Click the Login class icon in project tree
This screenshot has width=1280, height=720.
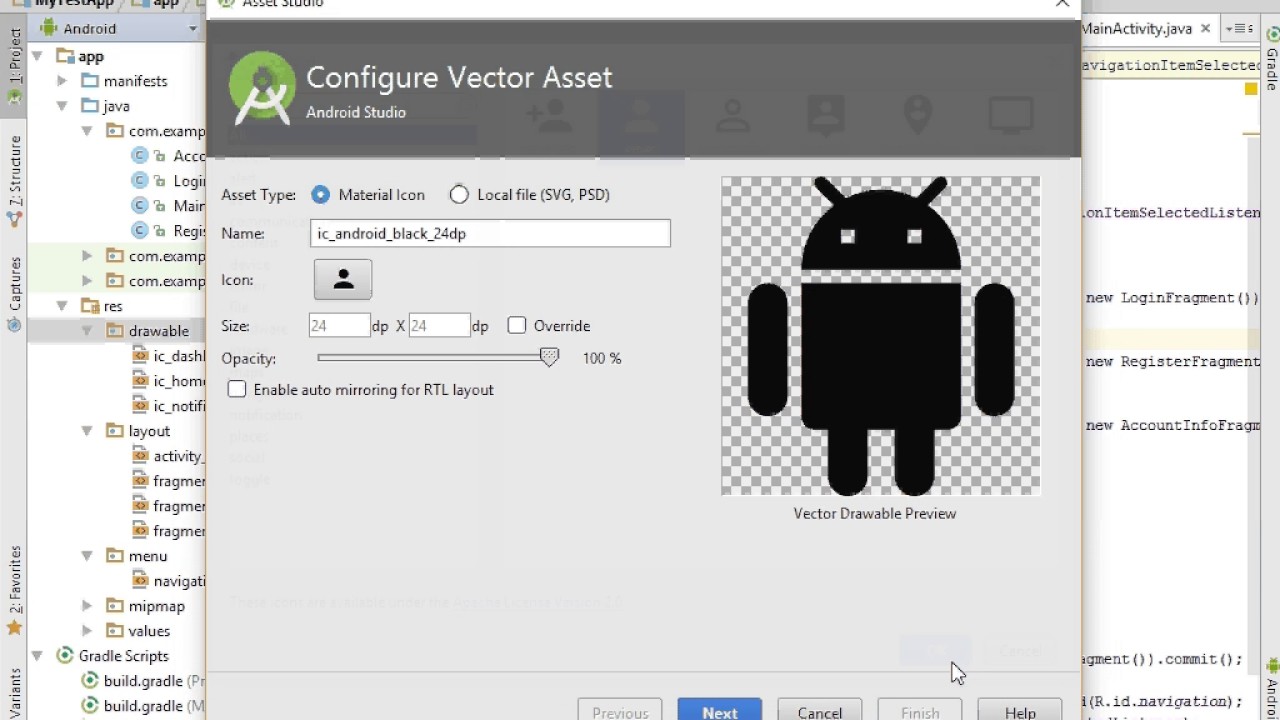click(140, 180)
